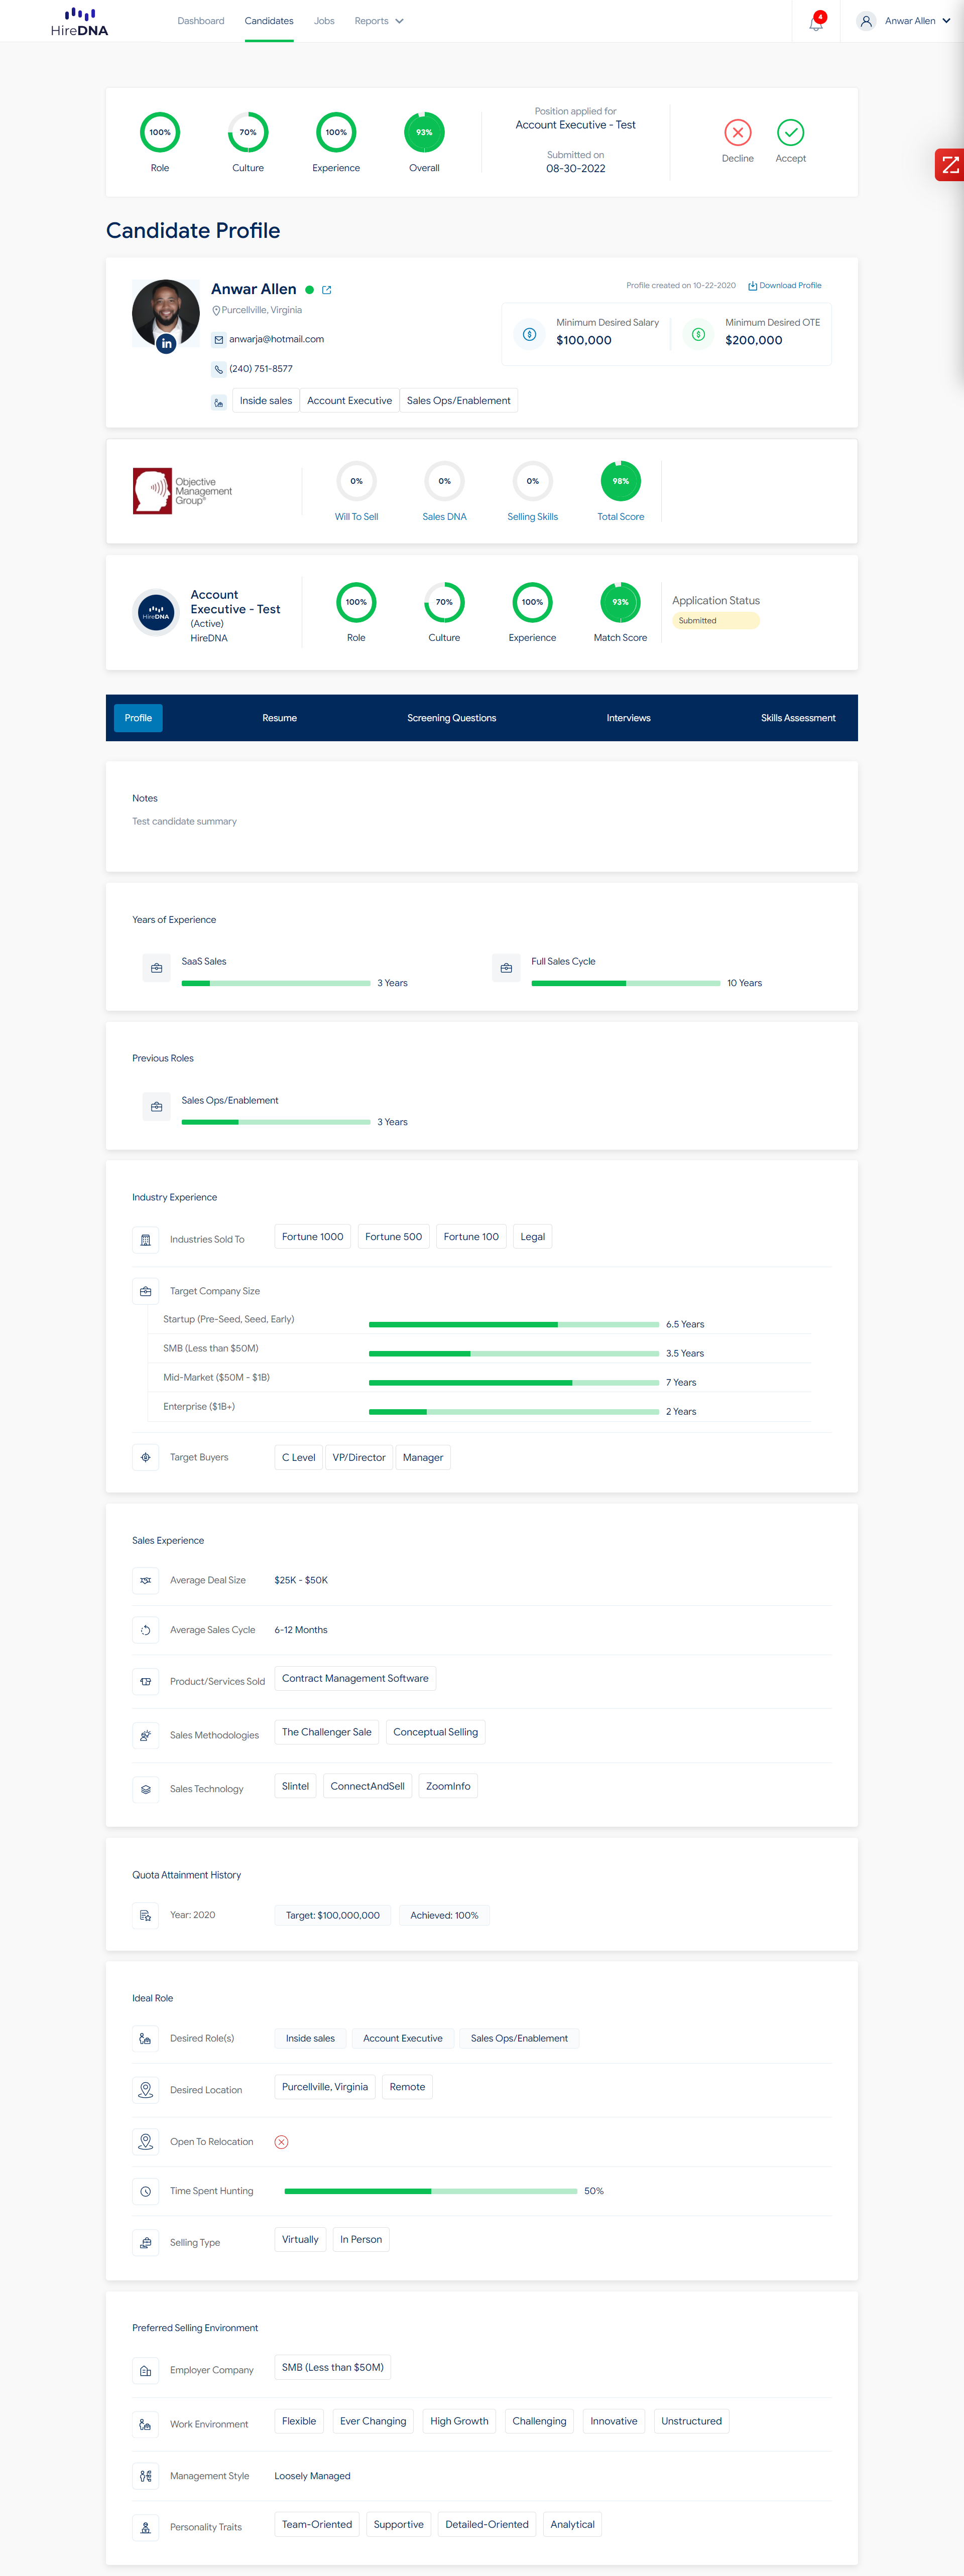
Task: Click the Time Spent Hunting progress bar
Action: click(430, 2191)
